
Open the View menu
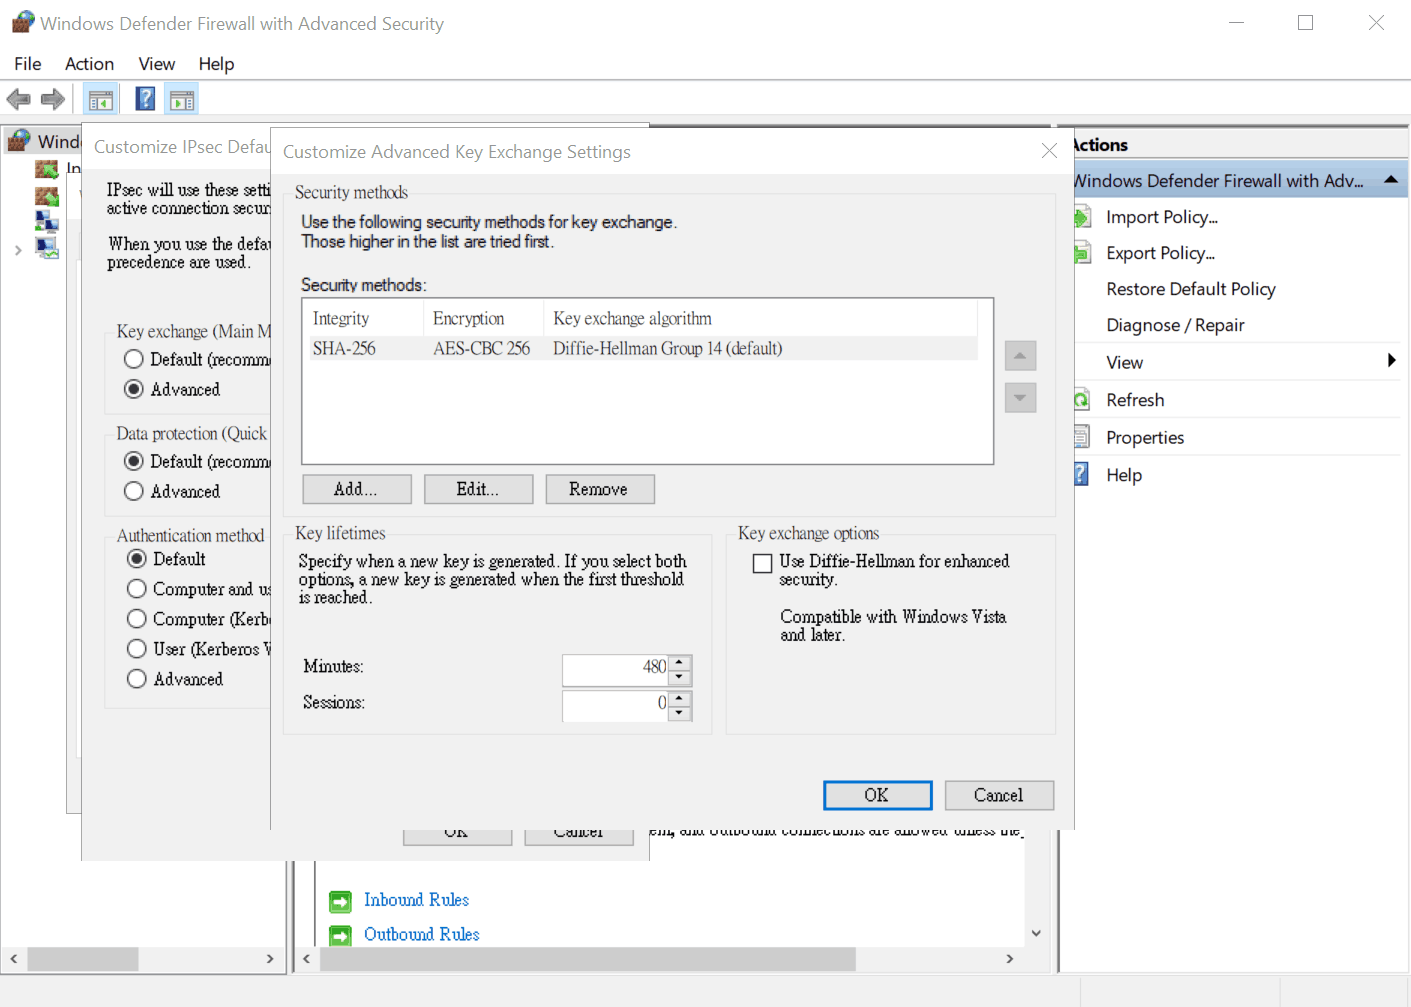click(157, 64)
